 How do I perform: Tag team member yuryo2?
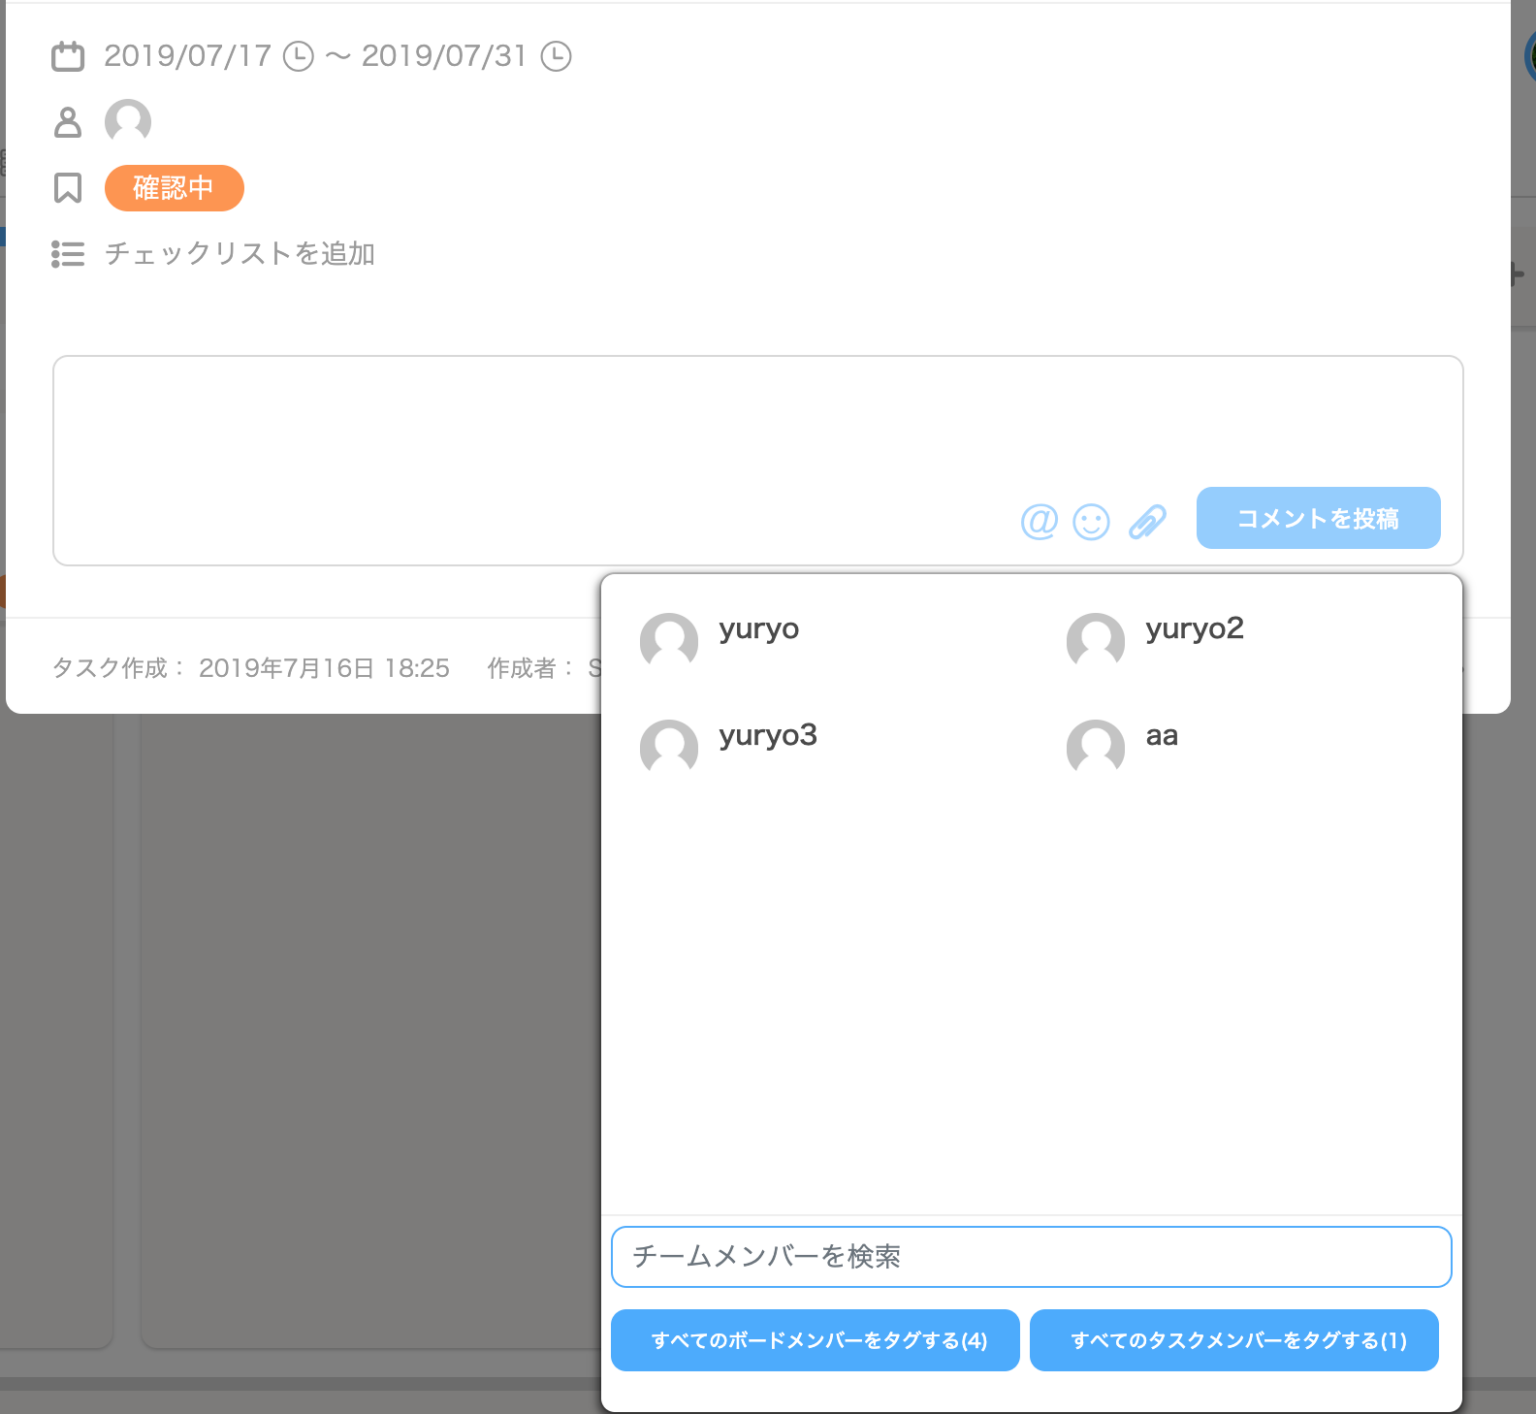(x=1194, y=629)
